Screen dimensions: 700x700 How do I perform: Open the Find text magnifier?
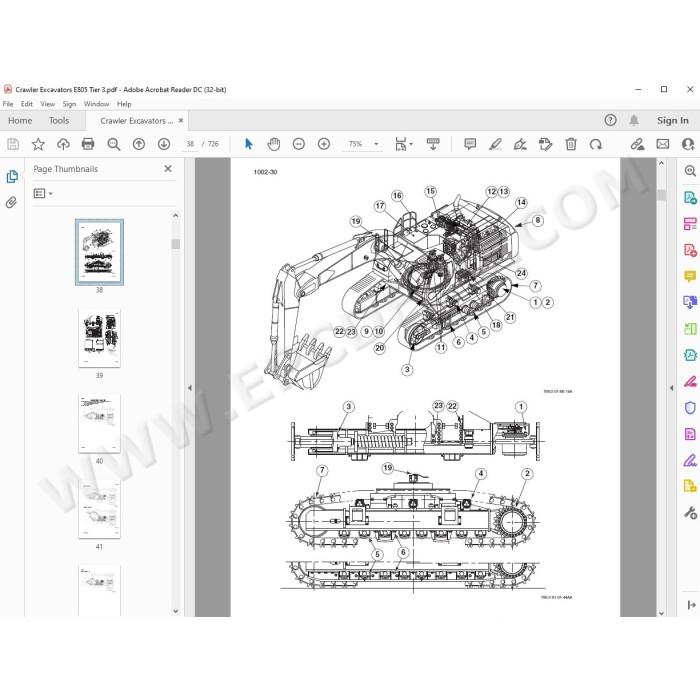(113, 144)
